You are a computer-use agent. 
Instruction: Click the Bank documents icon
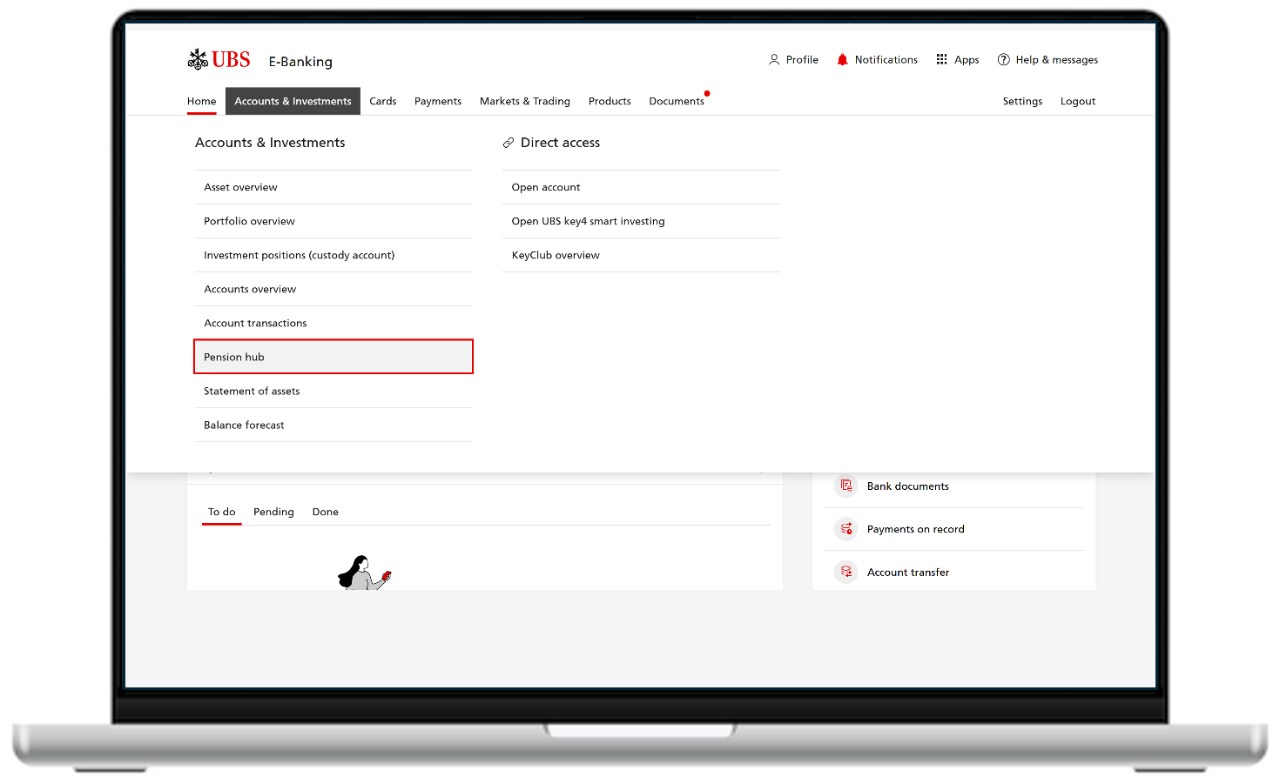pyautogui.click(x=847, y=486)
